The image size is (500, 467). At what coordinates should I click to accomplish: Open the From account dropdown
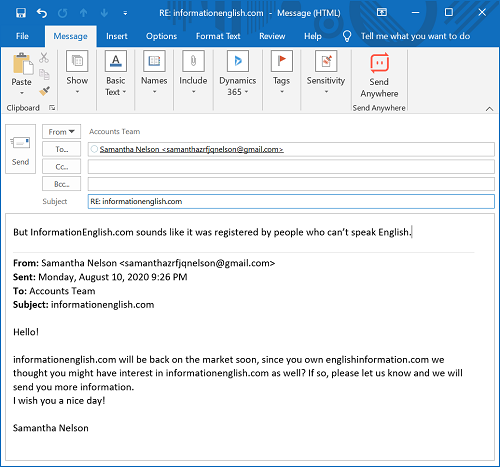[61, 132]
